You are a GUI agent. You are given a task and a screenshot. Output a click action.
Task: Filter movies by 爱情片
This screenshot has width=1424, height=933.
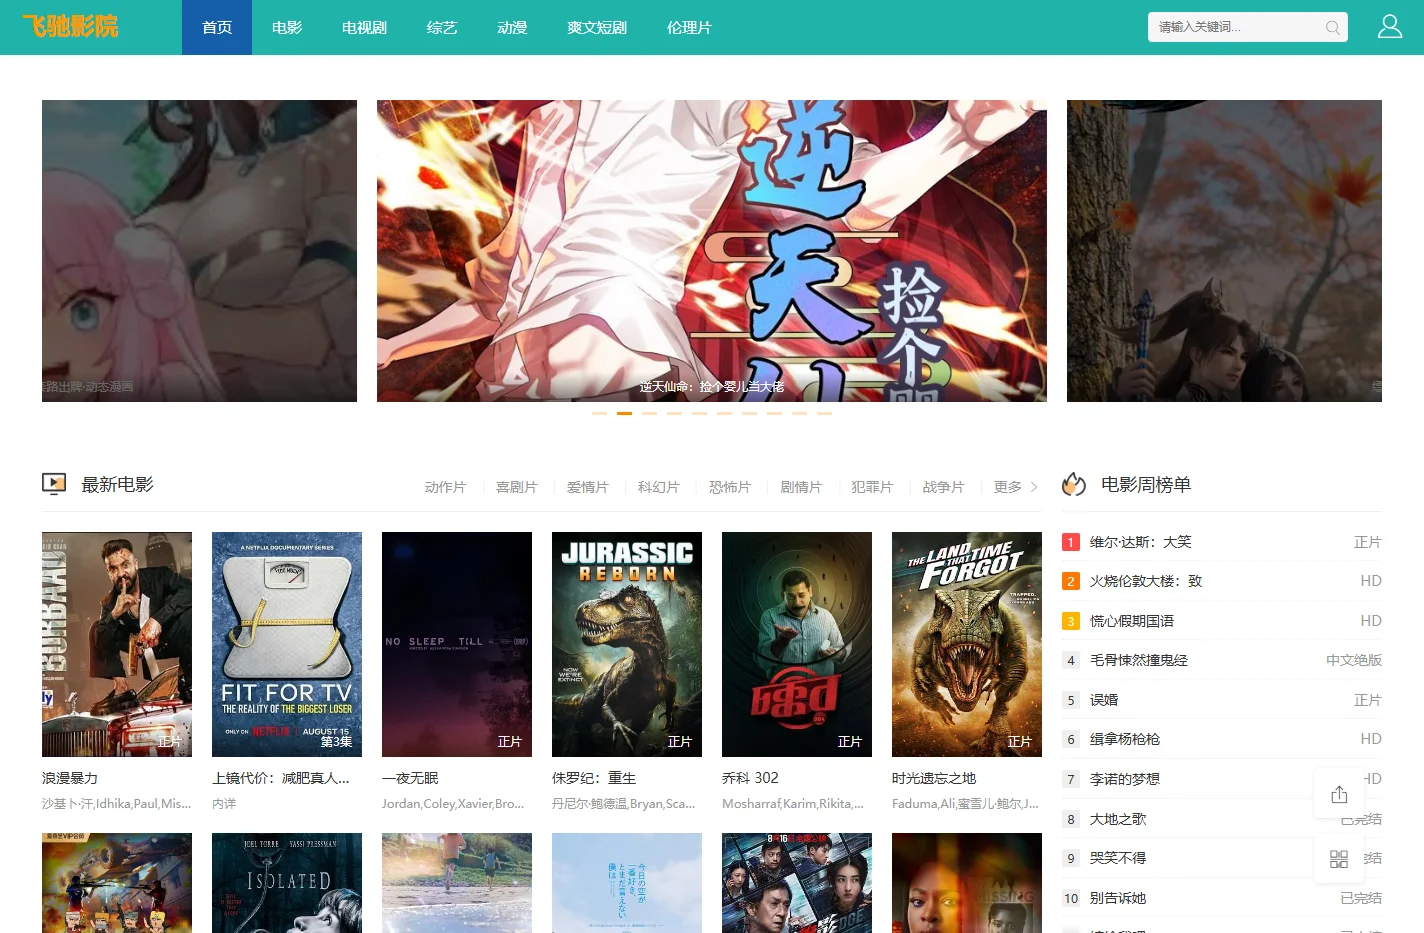click(x=587, y=487)
